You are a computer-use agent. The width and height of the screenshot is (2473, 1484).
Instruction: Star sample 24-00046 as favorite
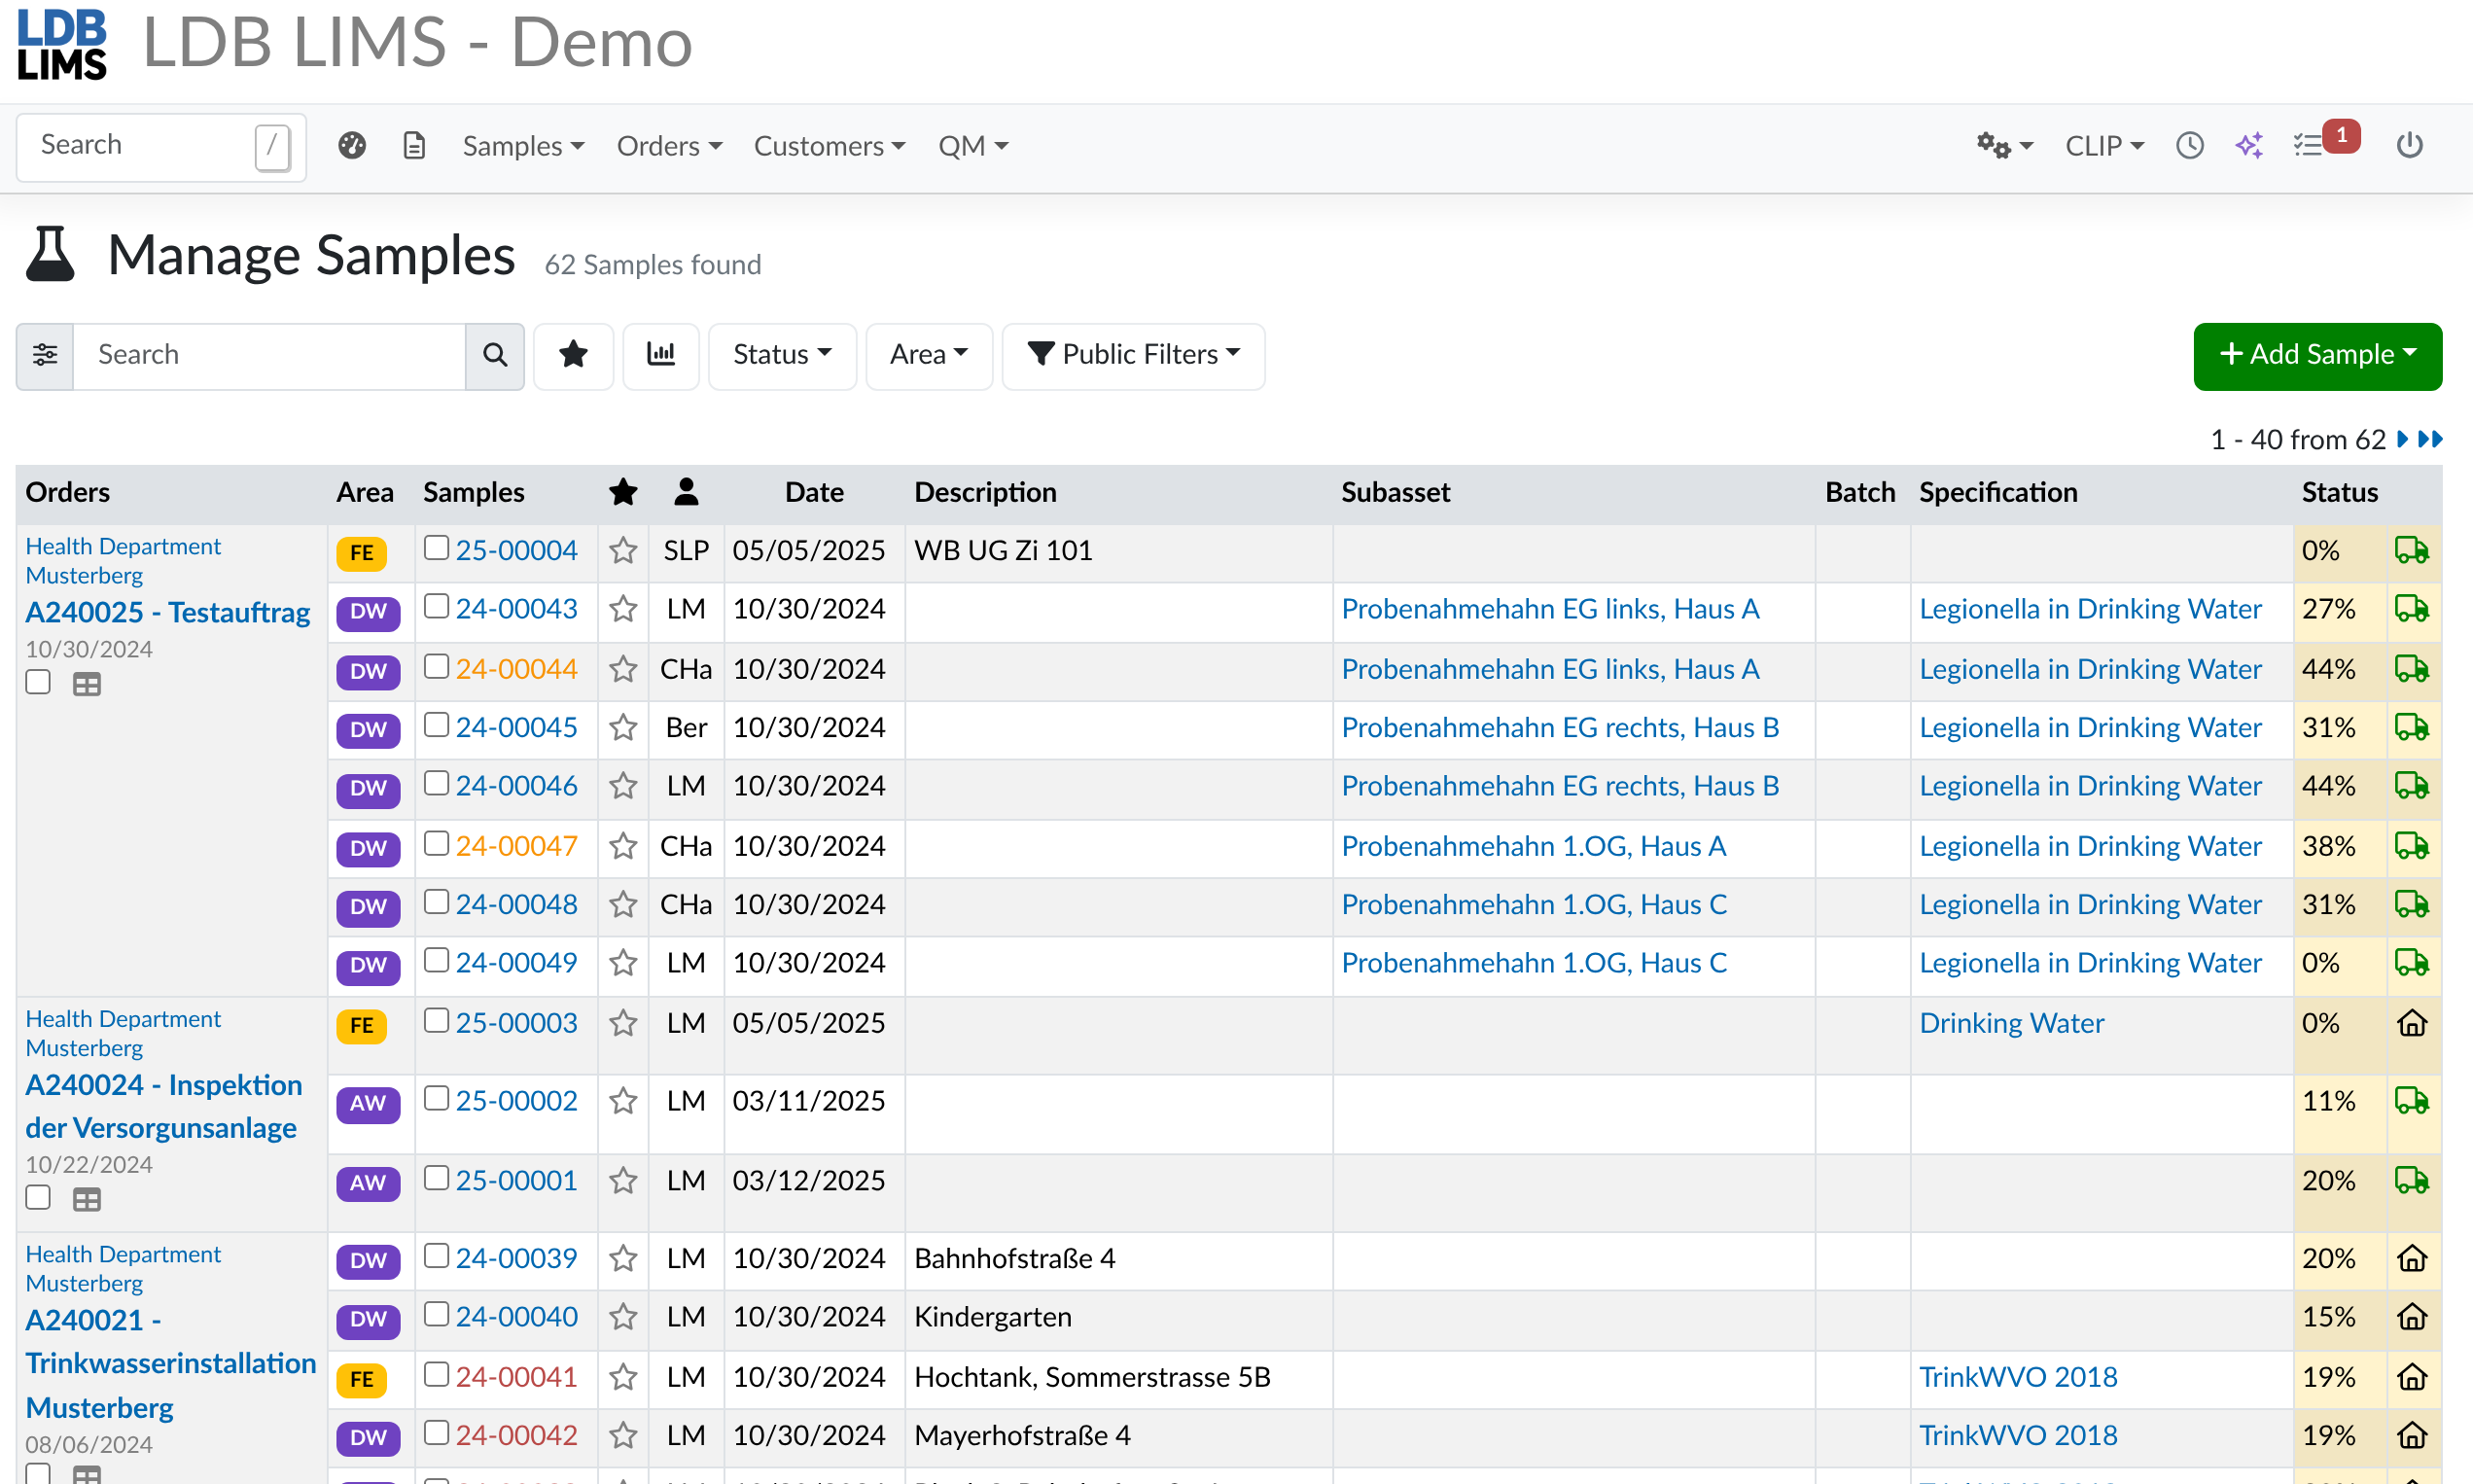(623, 786)
